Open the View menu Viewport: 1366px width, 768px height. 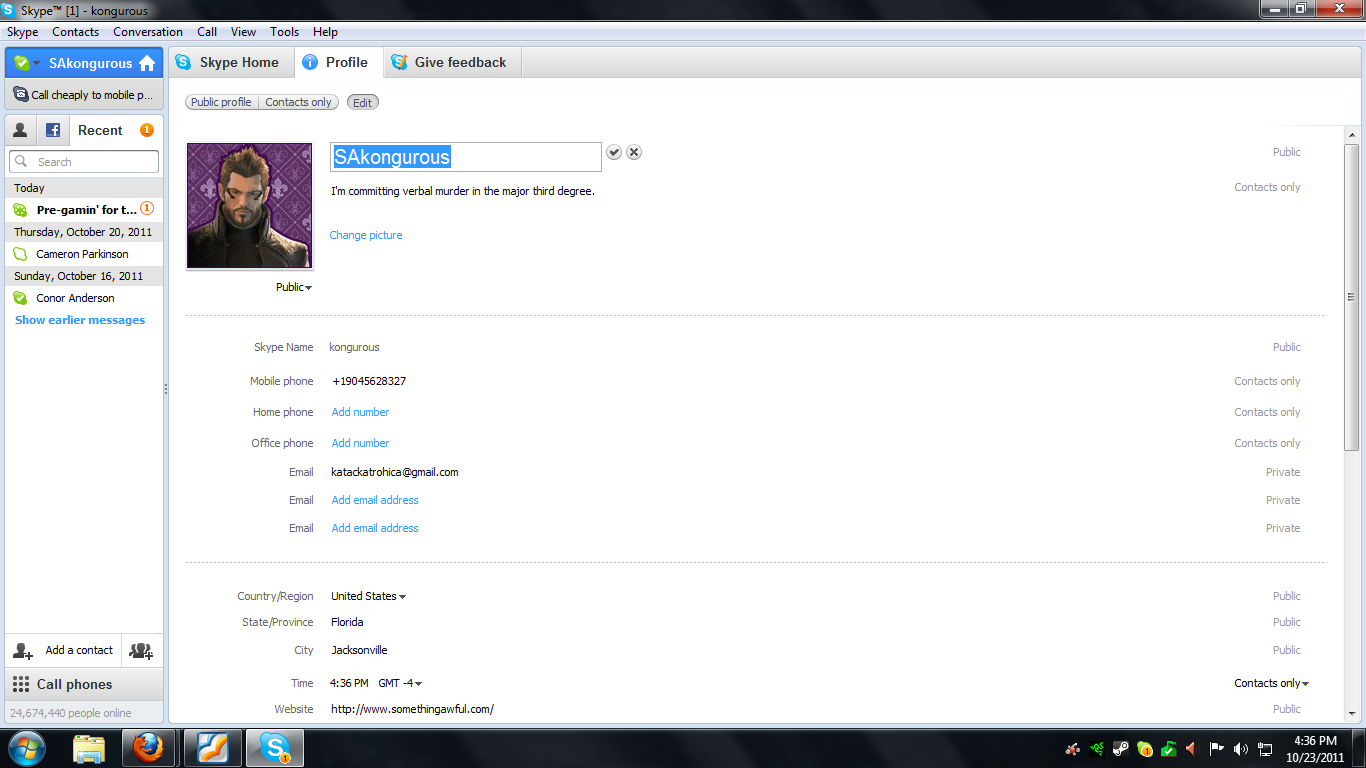click(x=244, y=32)
